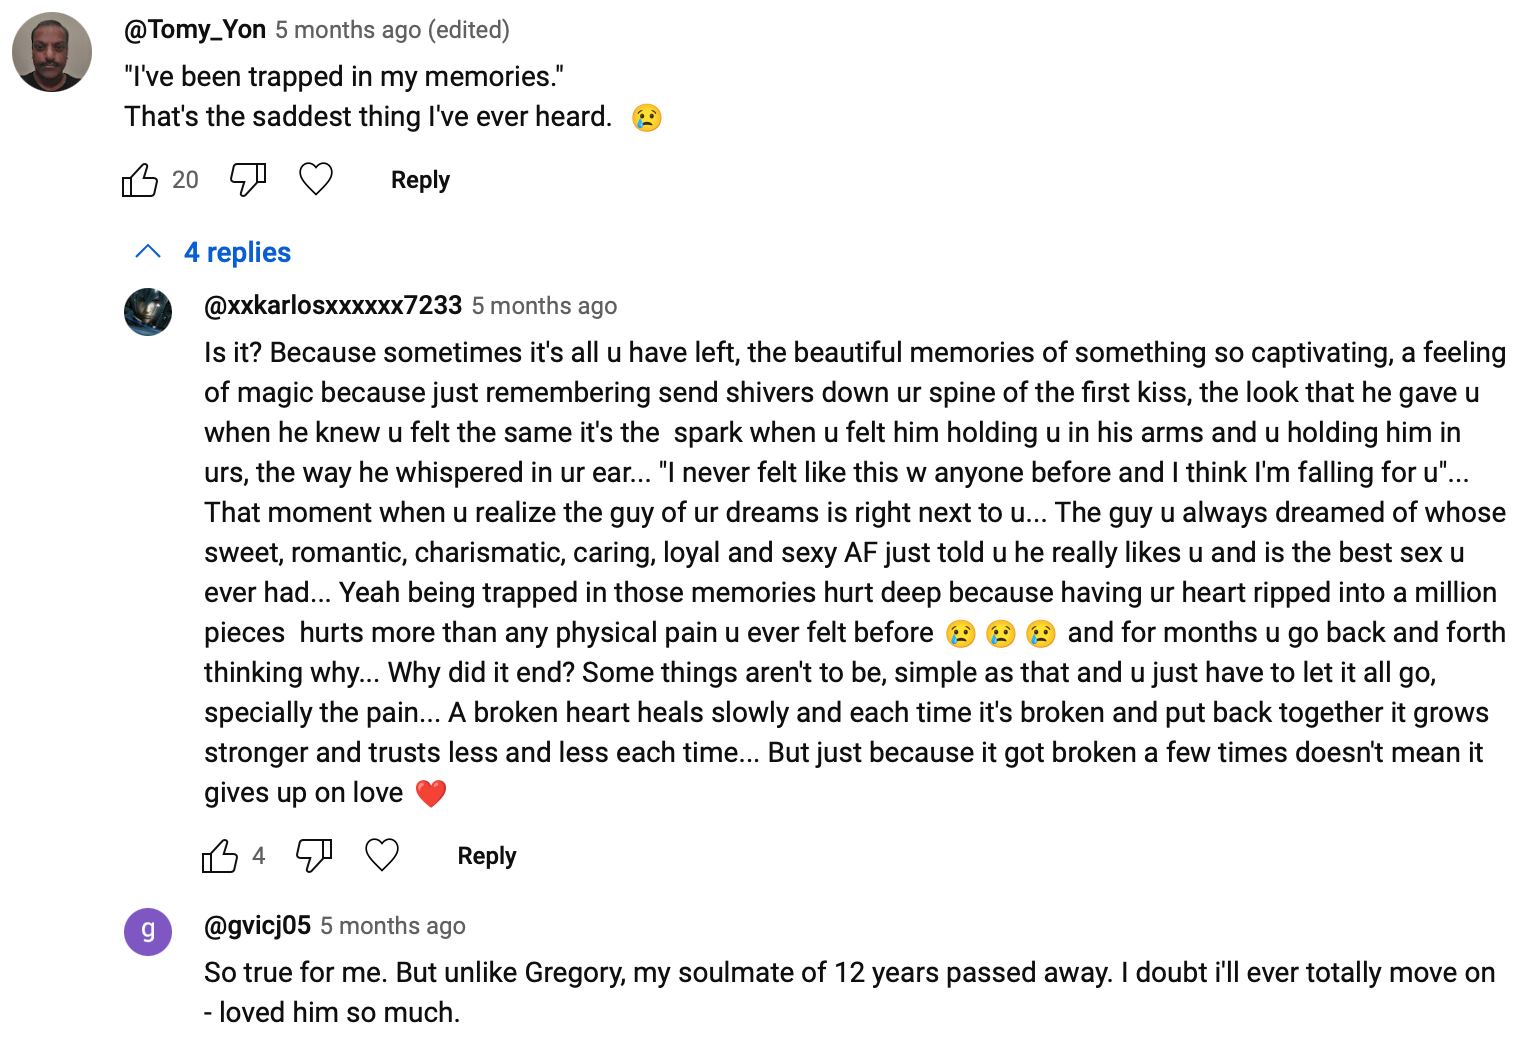1533x1044 pixels.
Task: Dislike the @Tomy_Yon comment
Action: point(248,180)
